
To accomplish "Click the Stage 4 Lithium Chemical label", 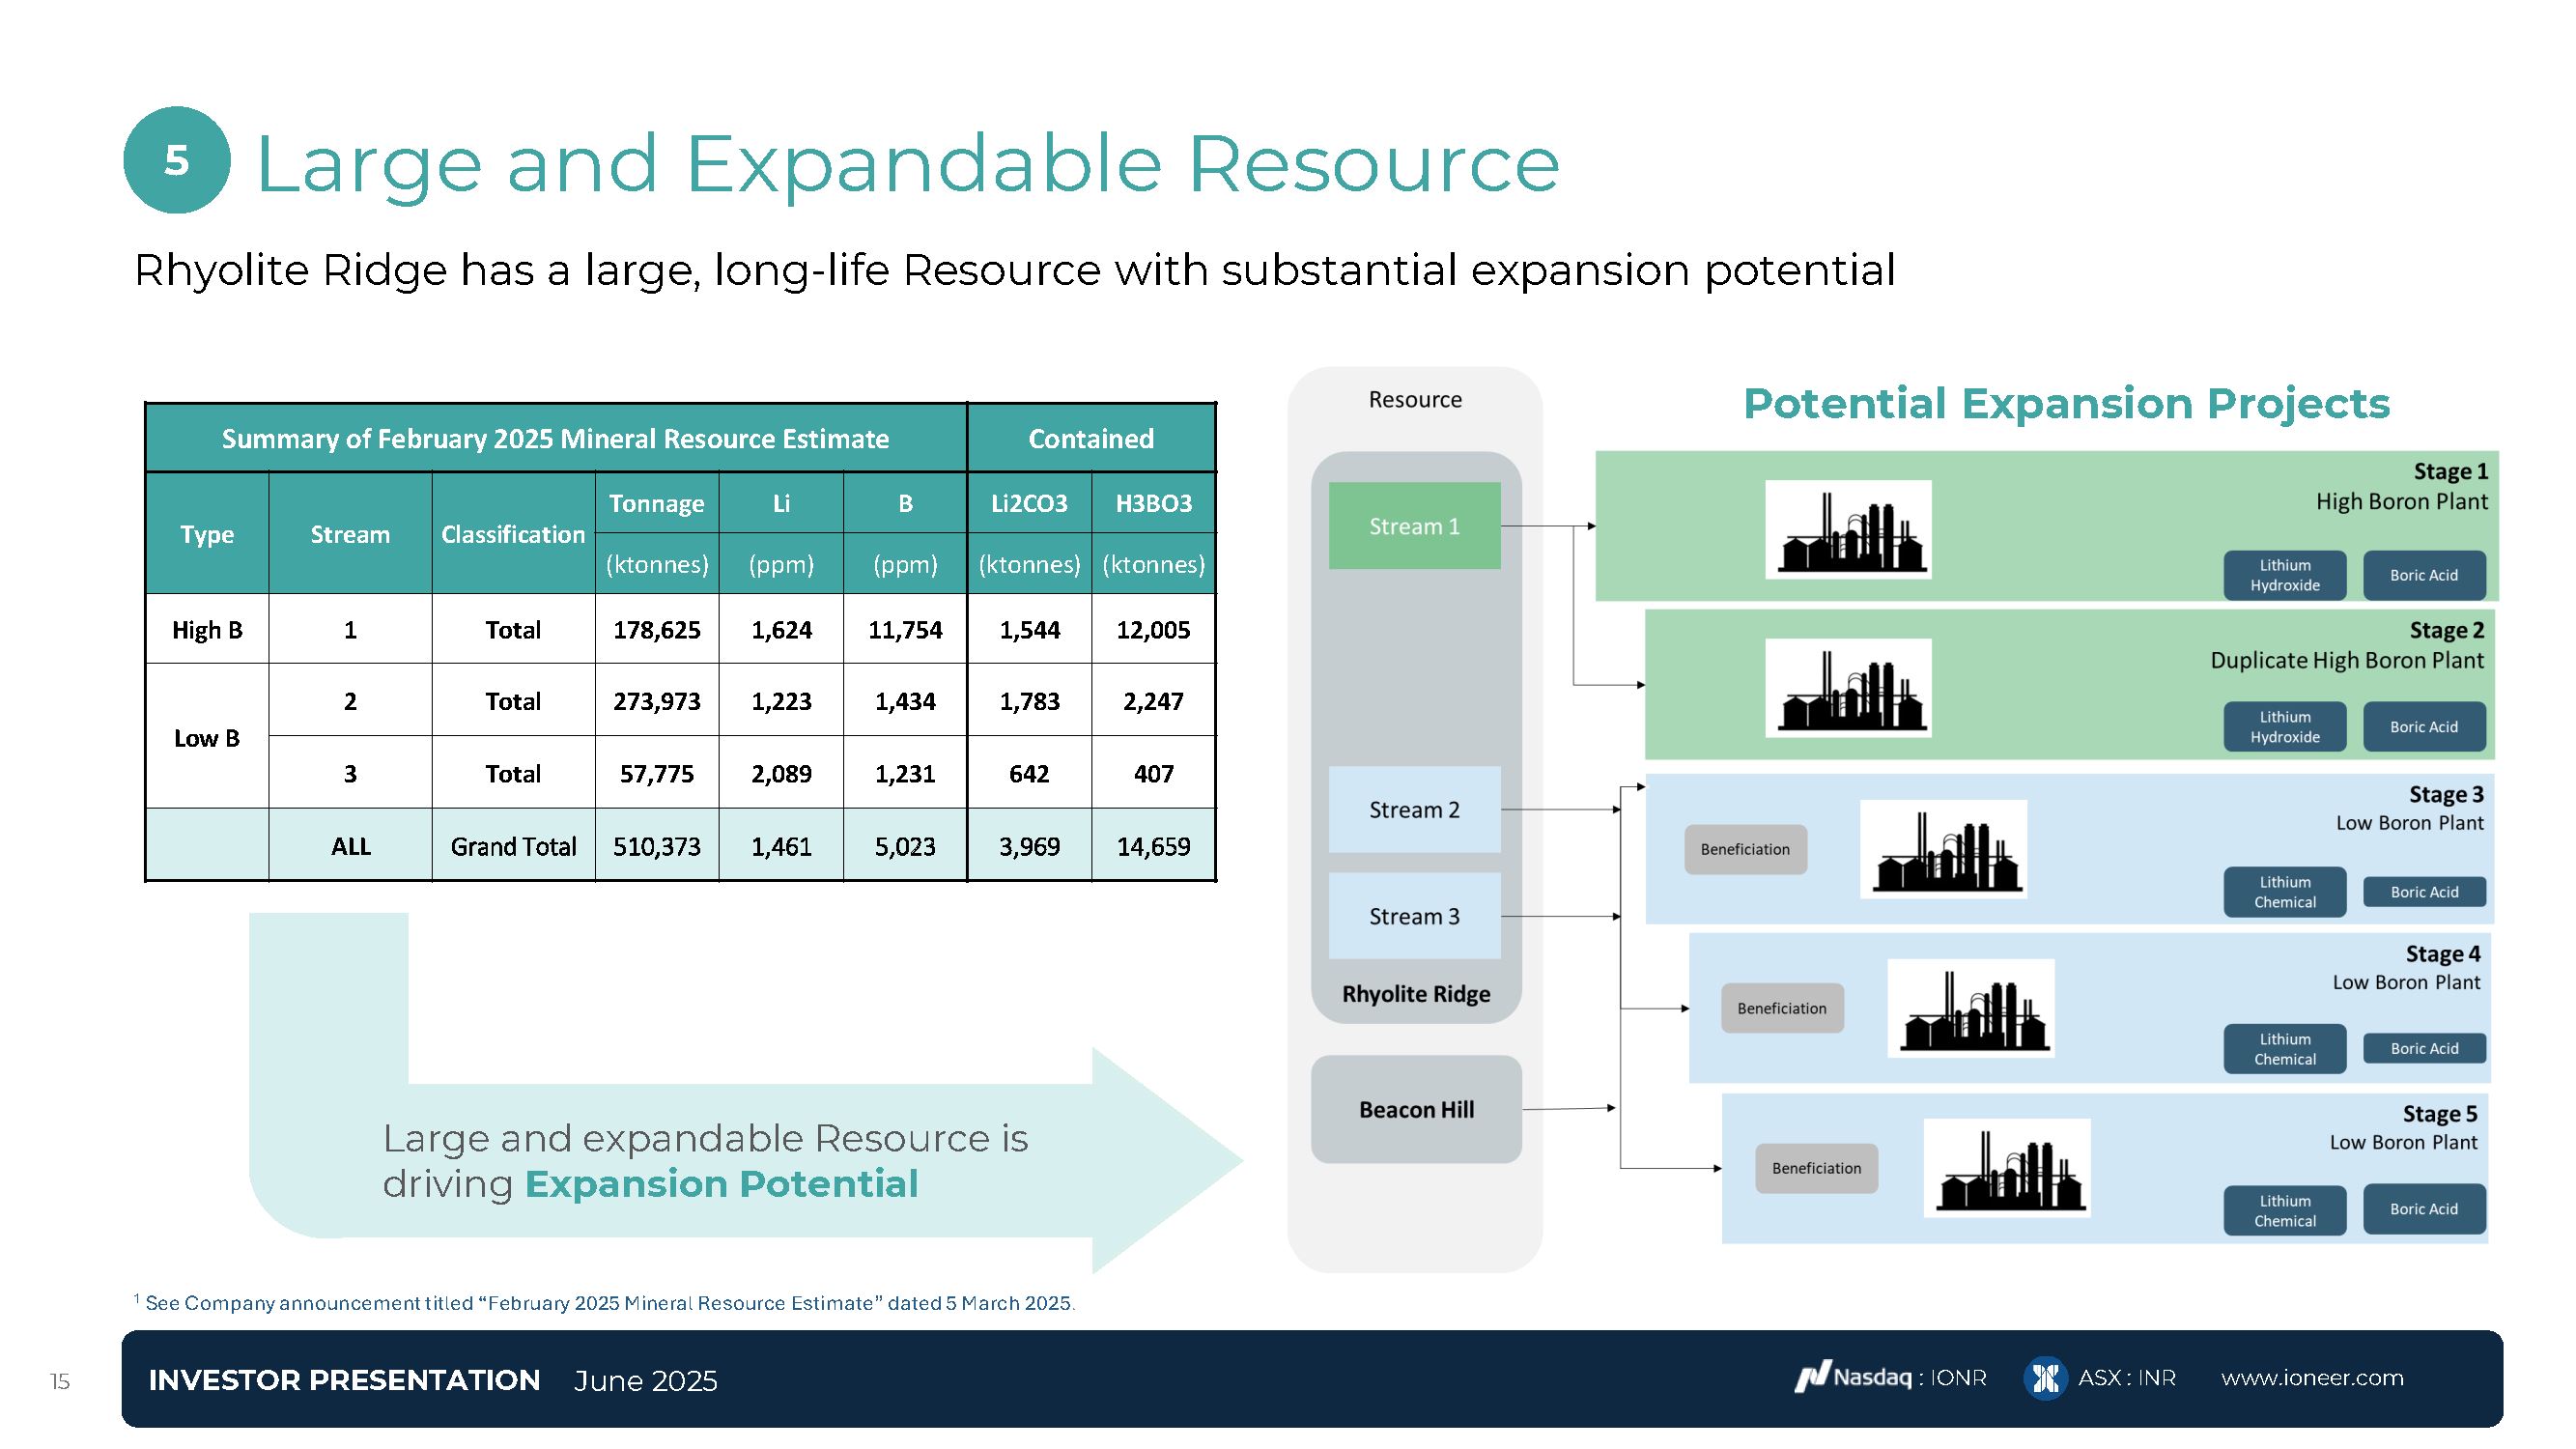I will pyautogui.click(x=2284, y=1049).
